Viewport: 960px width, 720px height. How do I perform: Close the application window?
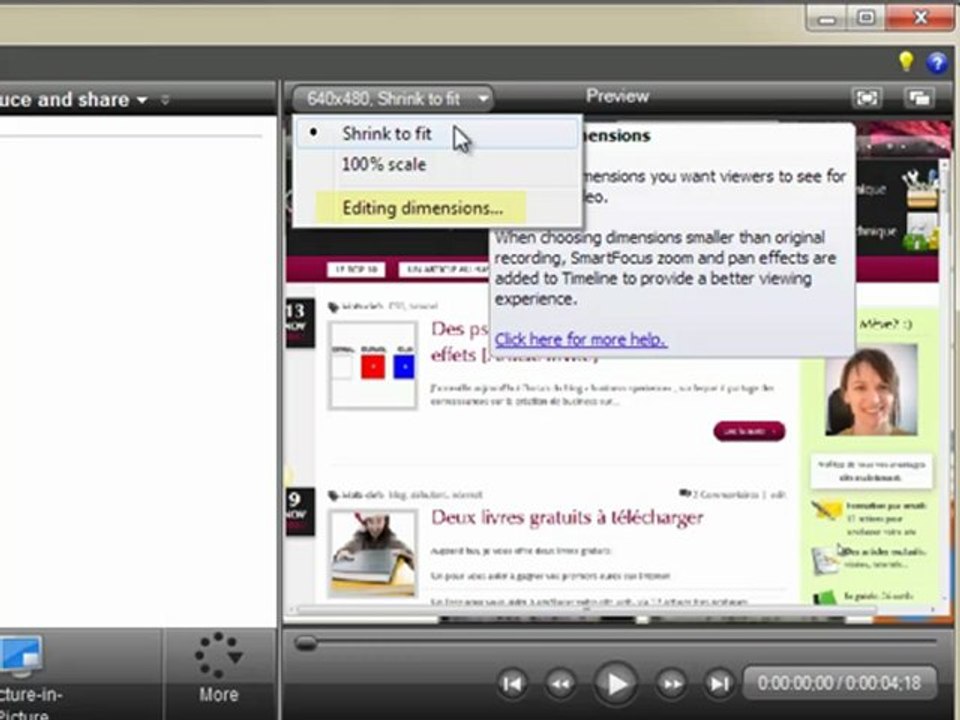920,17
